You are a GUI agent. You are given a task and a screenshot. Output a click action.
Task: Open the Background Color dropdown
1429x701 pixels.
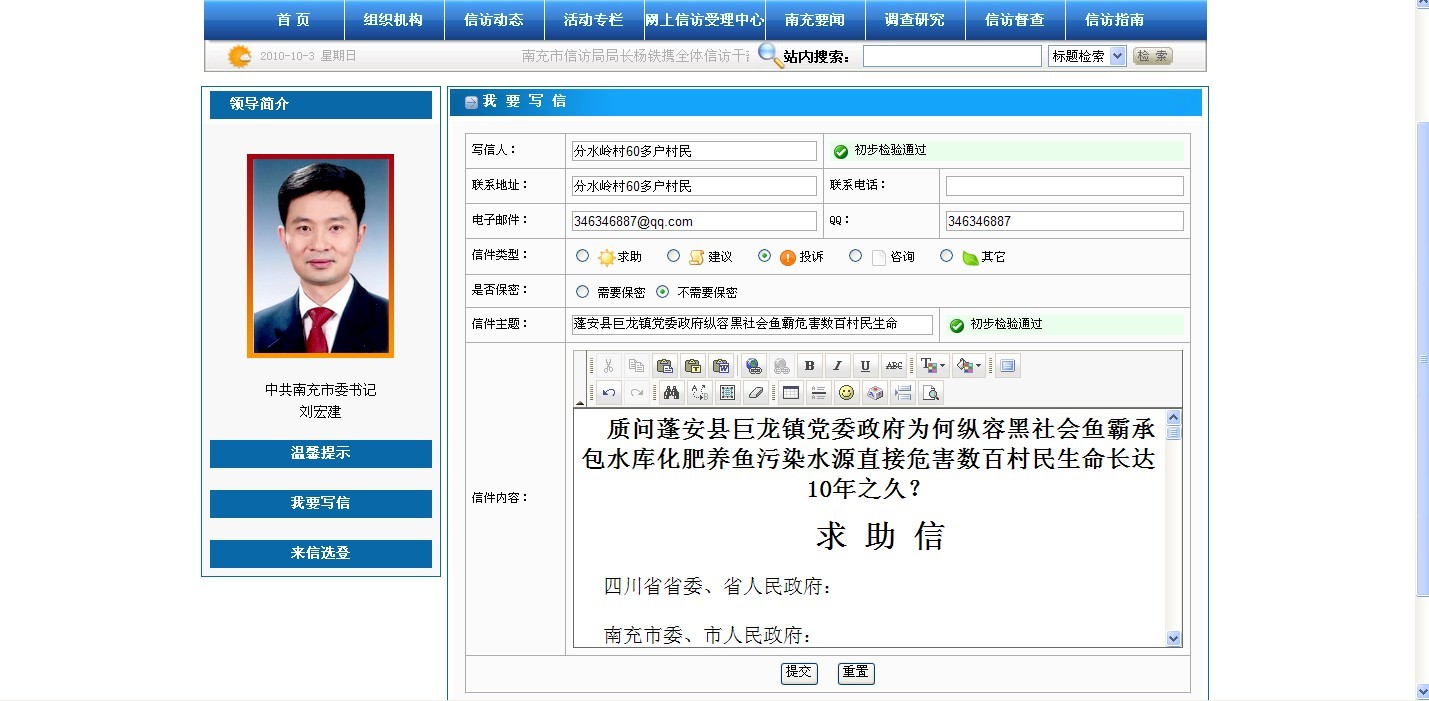pos(969,366)
